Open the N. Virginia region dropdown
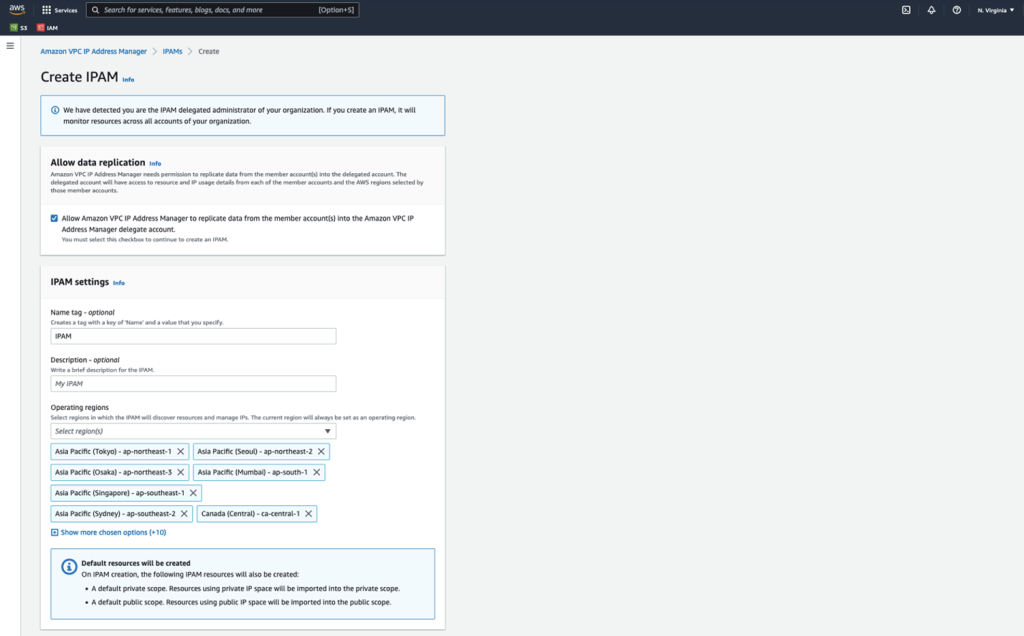The height and width of the screenshot is (636, 1024). tap(995, 10)
